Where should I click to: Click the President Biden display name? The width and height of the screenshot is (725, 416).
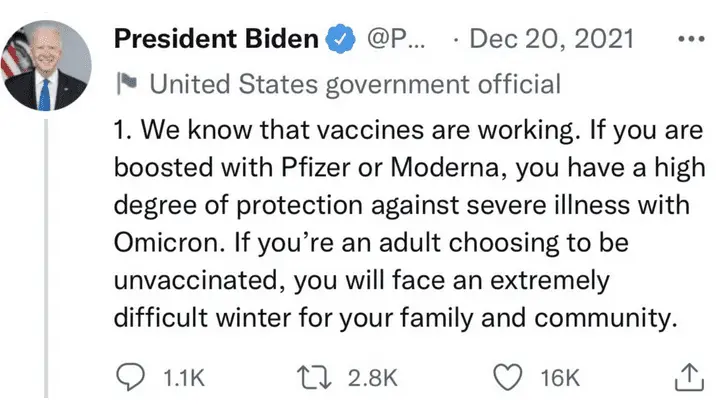(220, 40)
